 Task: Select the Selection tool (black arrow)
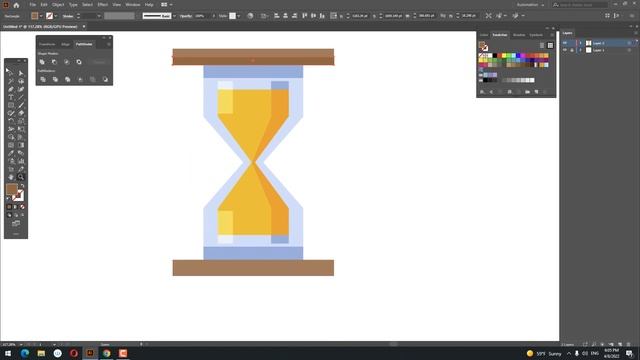11,73
